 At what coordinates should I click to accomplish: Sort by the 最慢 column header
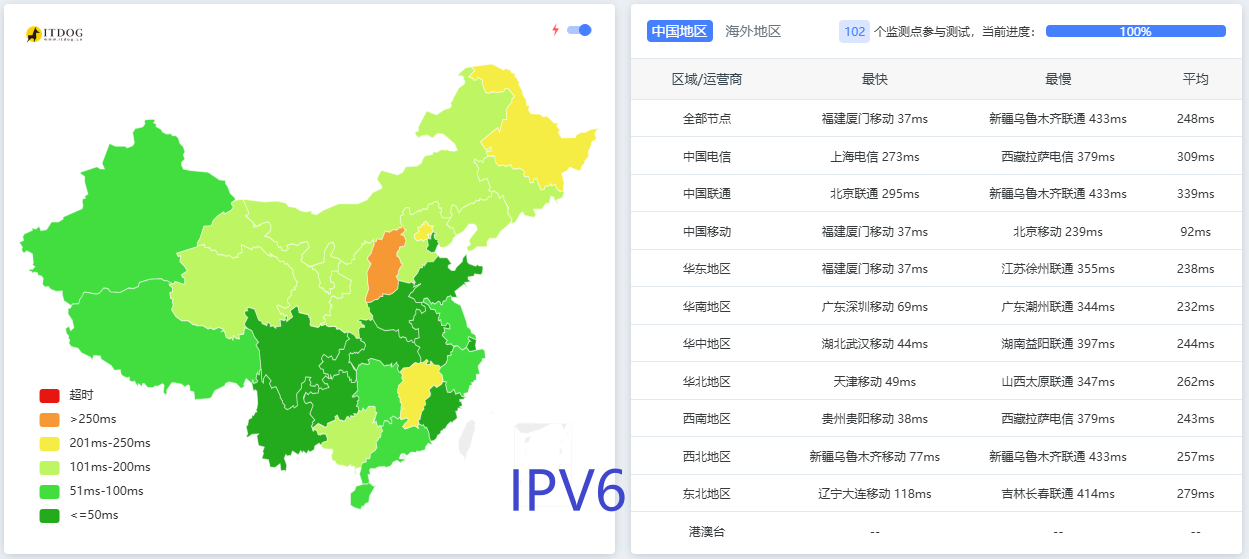click(1057, 79)
